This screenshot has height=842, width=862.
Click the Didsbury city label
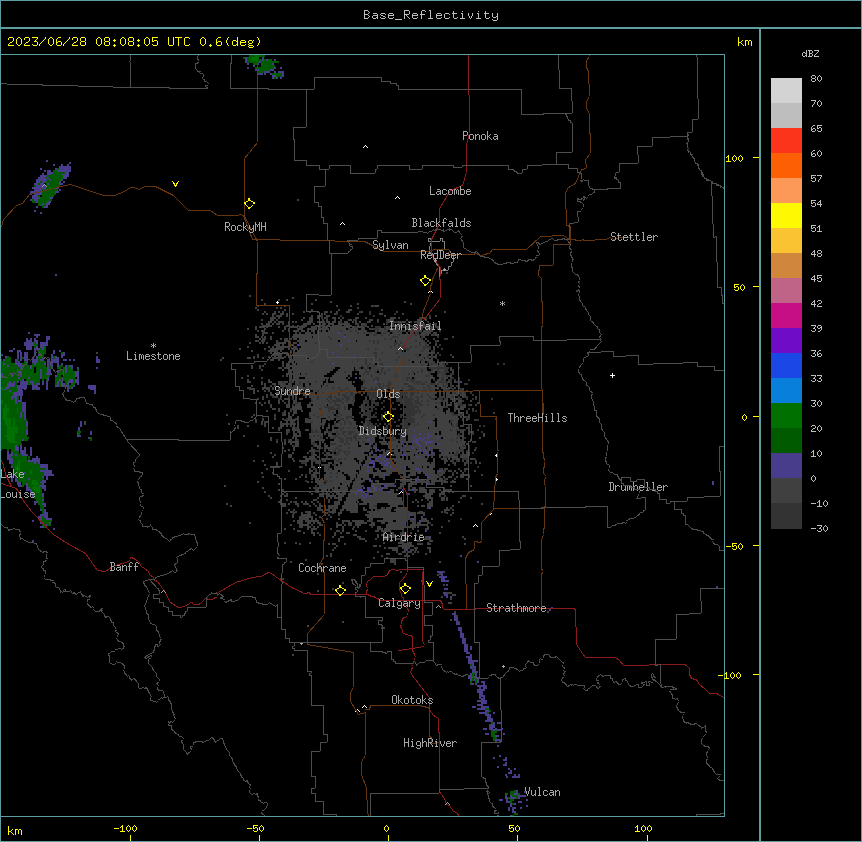(x=383, y=431)
